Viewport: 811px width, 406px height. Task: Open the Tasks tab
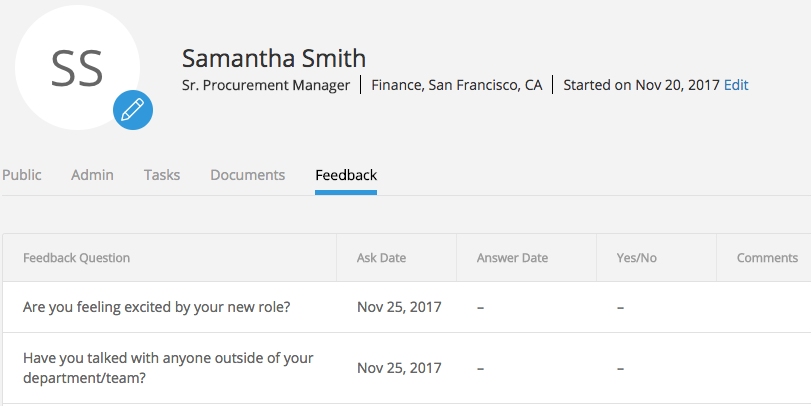[162, 175]
